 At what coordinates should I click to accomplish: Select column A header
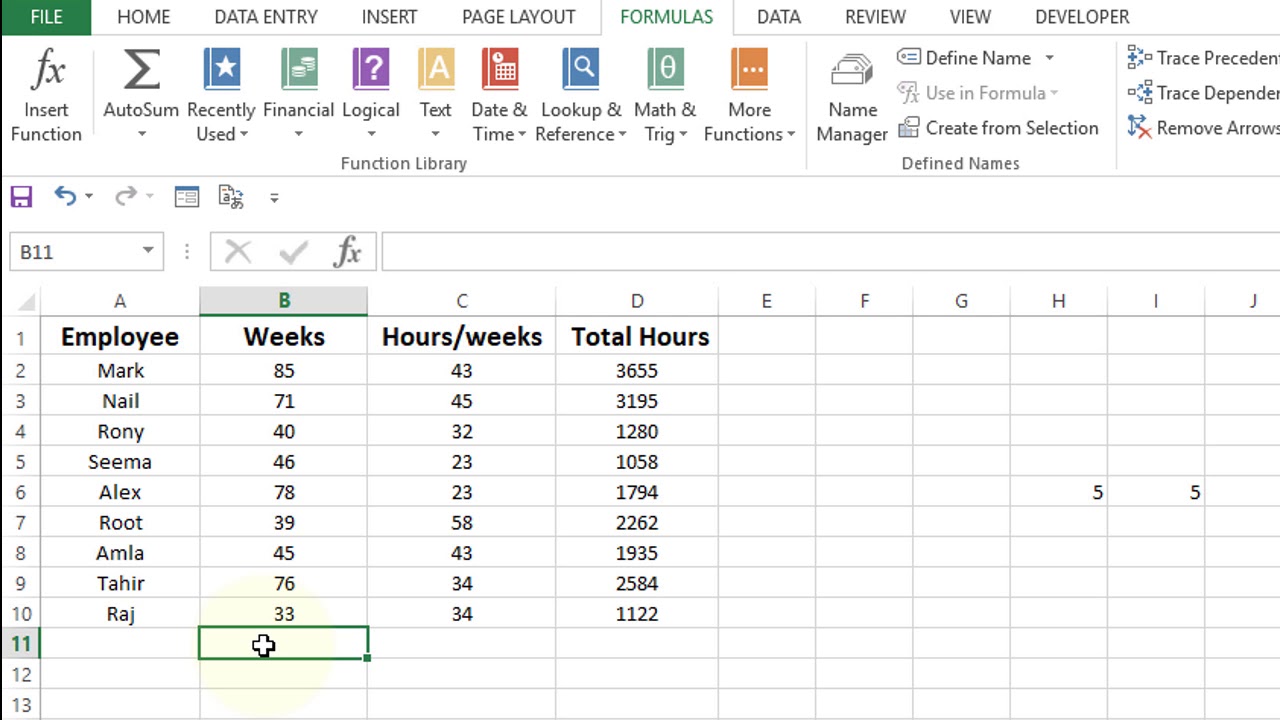coord(119,301)
